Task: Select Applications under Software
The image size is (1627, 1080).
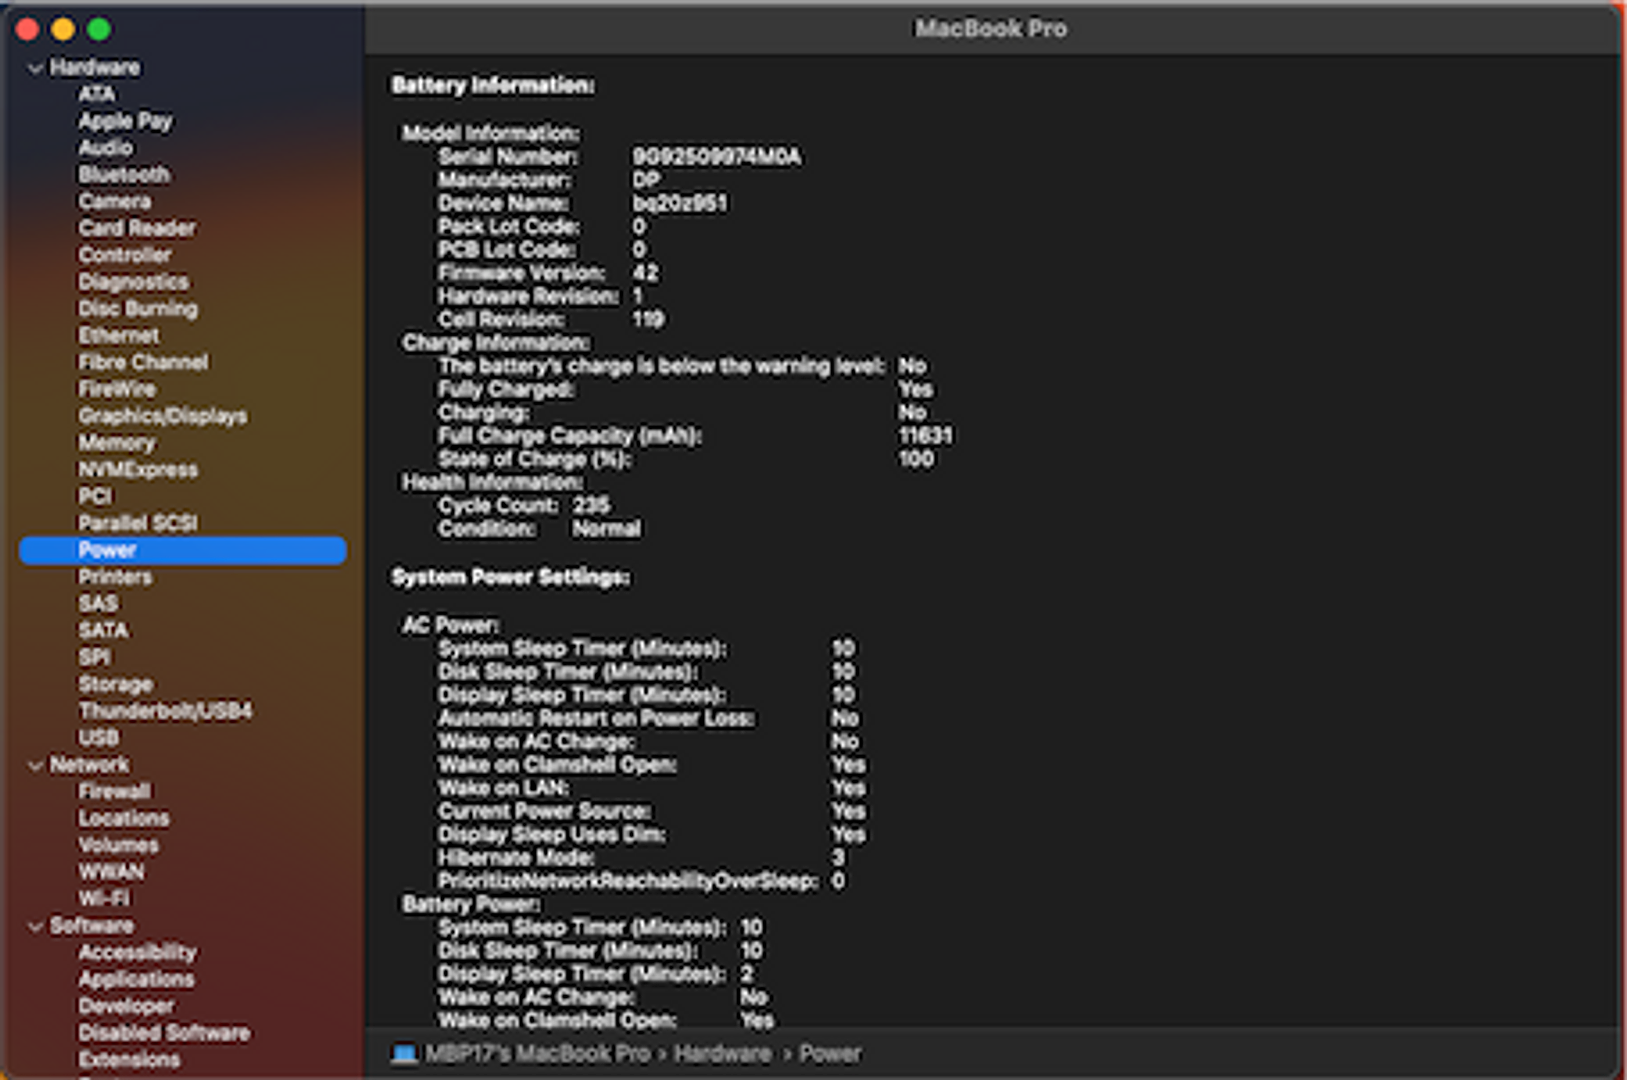Action: 136,979
